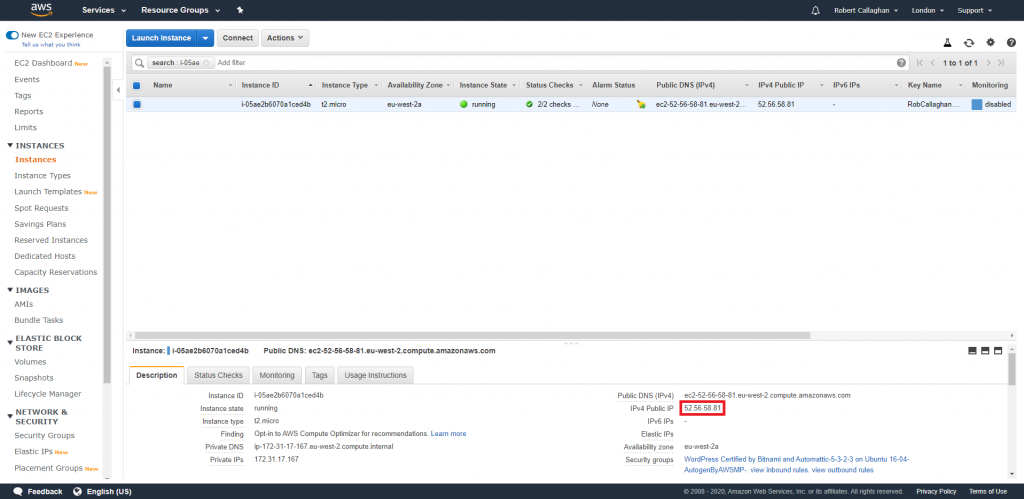Viewport: 1024px width, 499px height.
Task: Click the 2/2 checks status icon
Action: 530,105
